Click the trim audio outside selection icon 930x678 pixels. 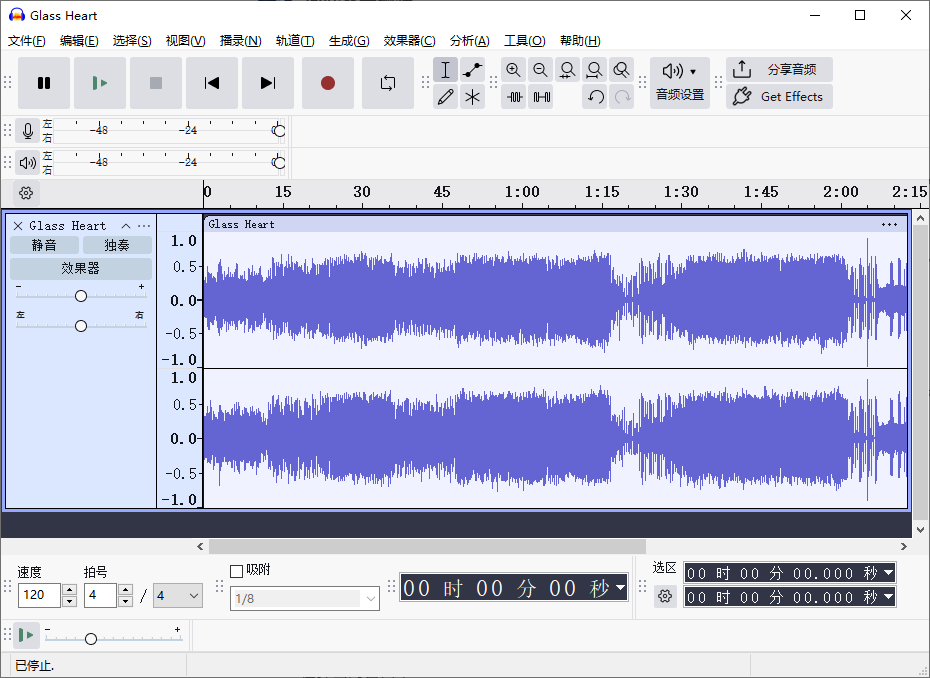click(513, 96)
